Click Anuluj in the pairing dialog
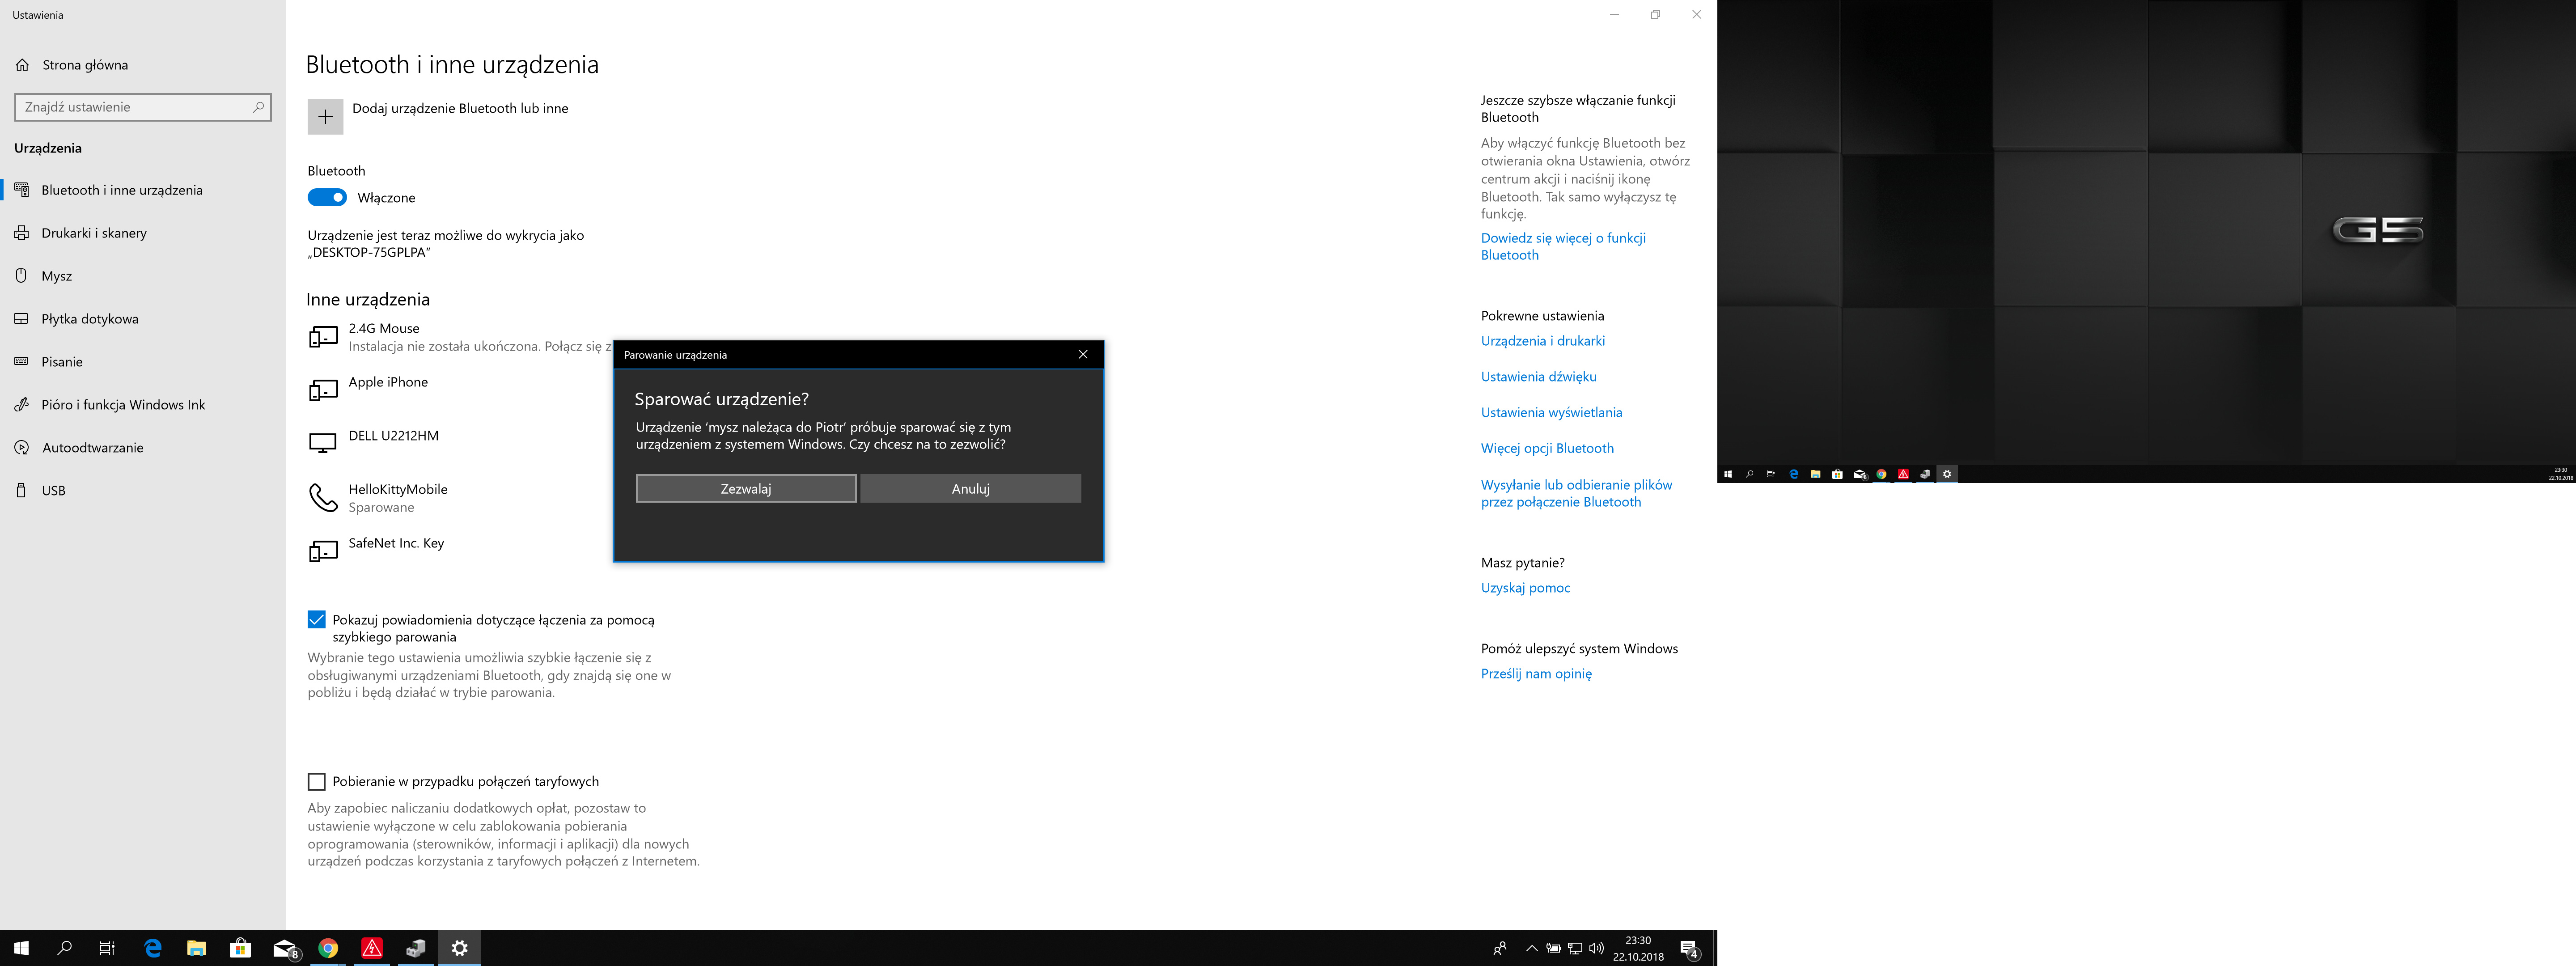 point(970,489)
